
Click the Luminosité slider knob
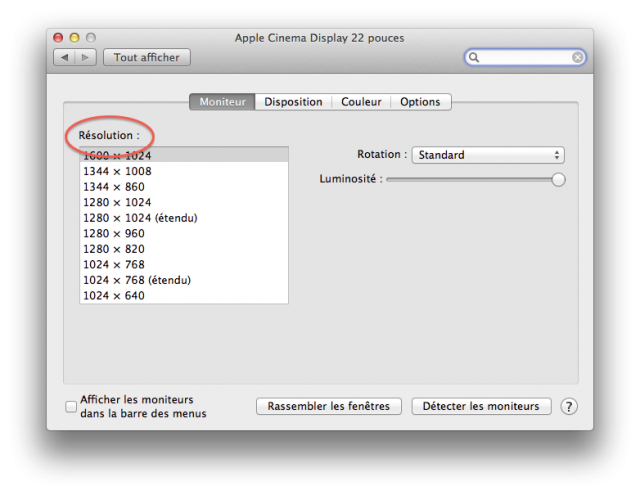click(x=558, y=180)
